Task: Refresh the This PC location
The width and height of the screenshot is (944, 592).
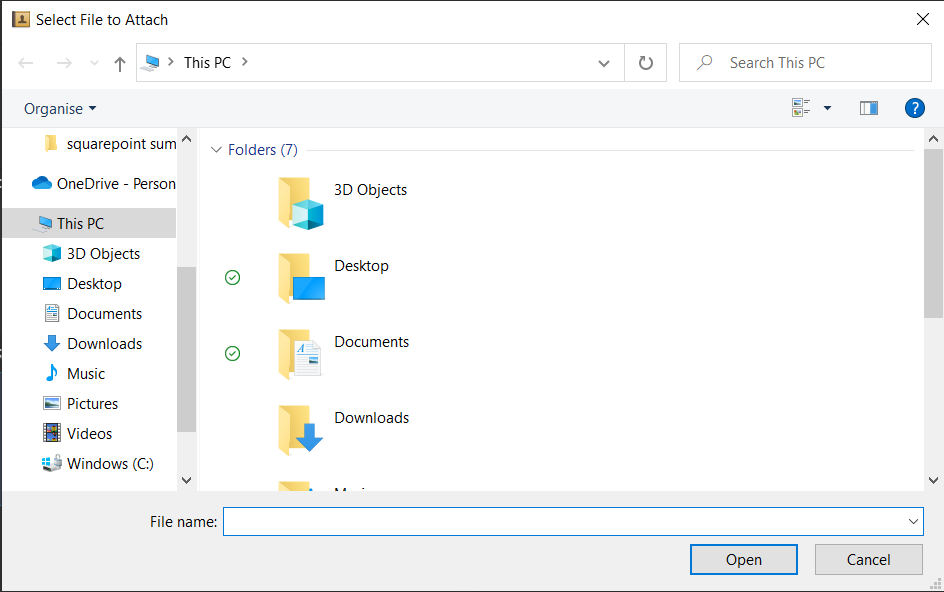Action: coord(645,63)
